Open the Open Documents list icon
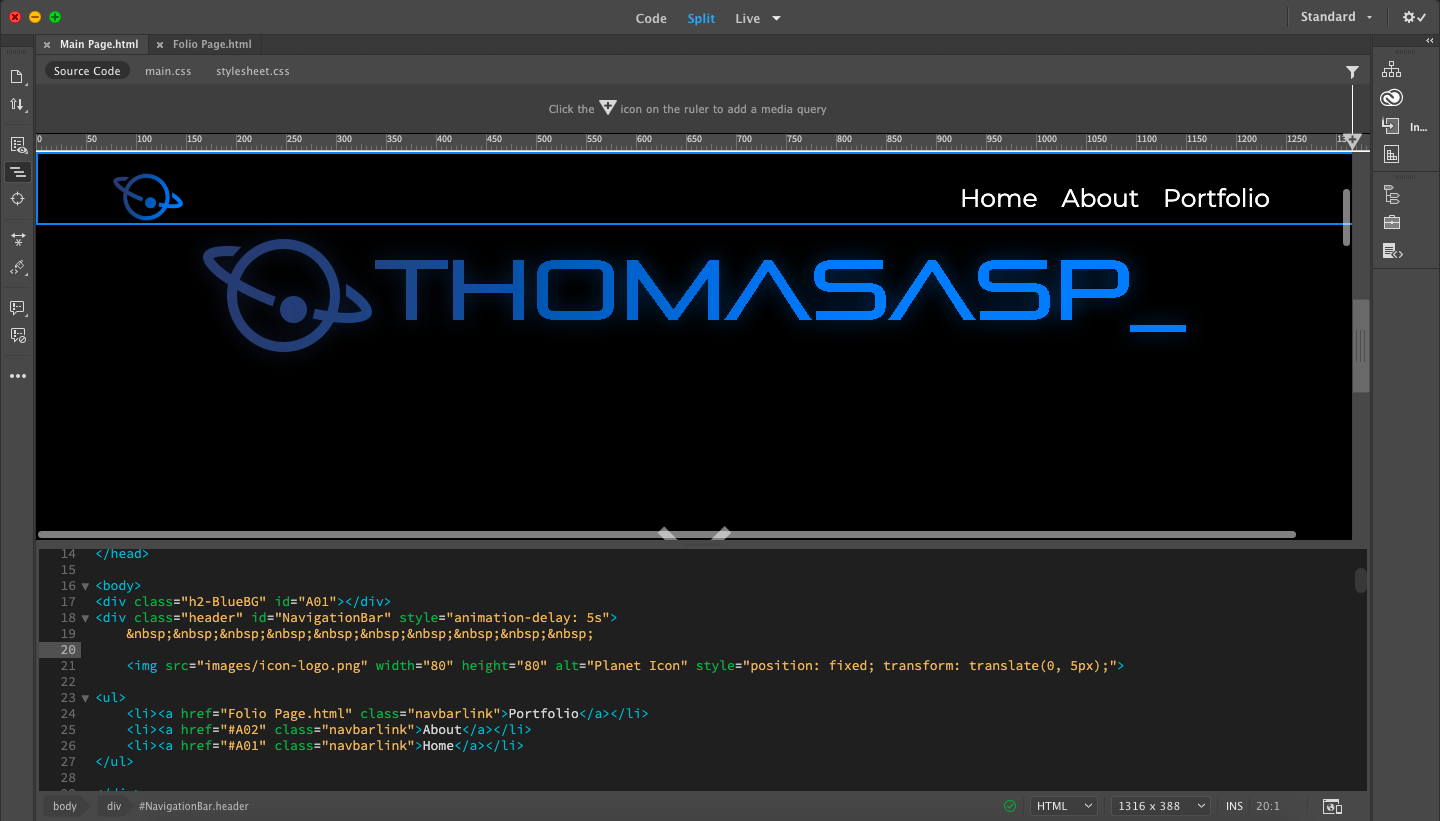 pyautogui.click(x=17, y=77)
